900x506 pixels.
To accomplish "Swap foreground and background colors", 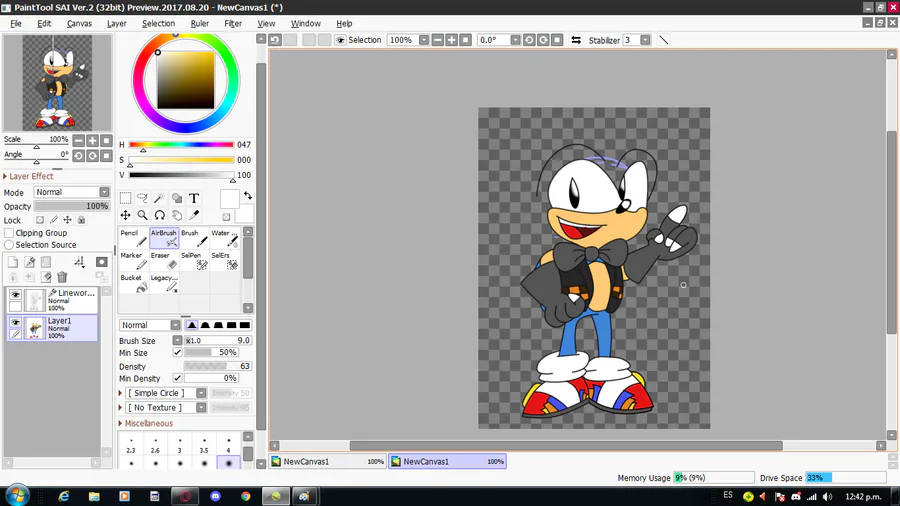I will 248,196.
